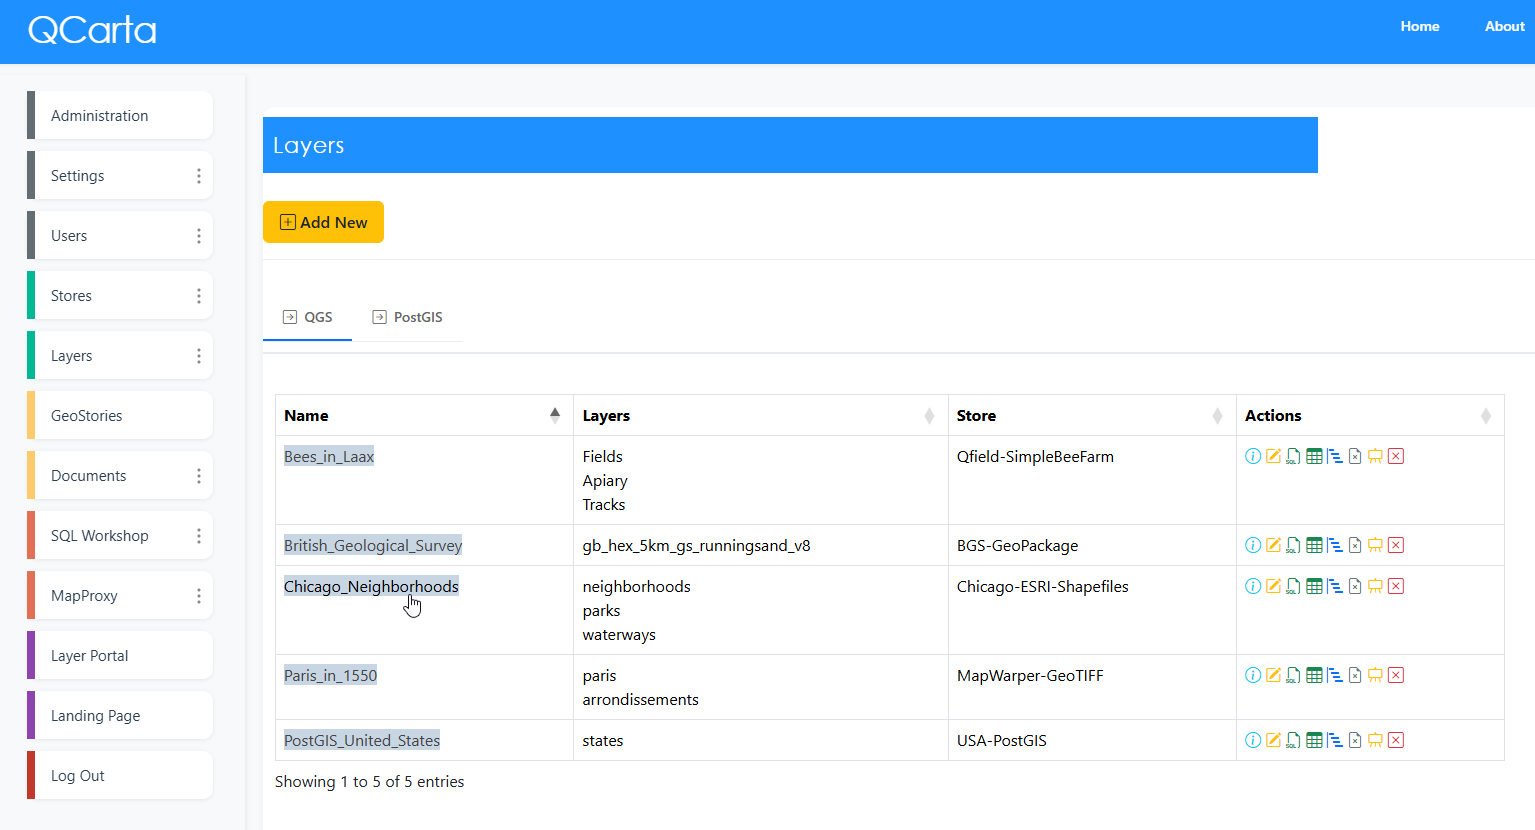Go to Home in the top navigation

coord(1420,27)
